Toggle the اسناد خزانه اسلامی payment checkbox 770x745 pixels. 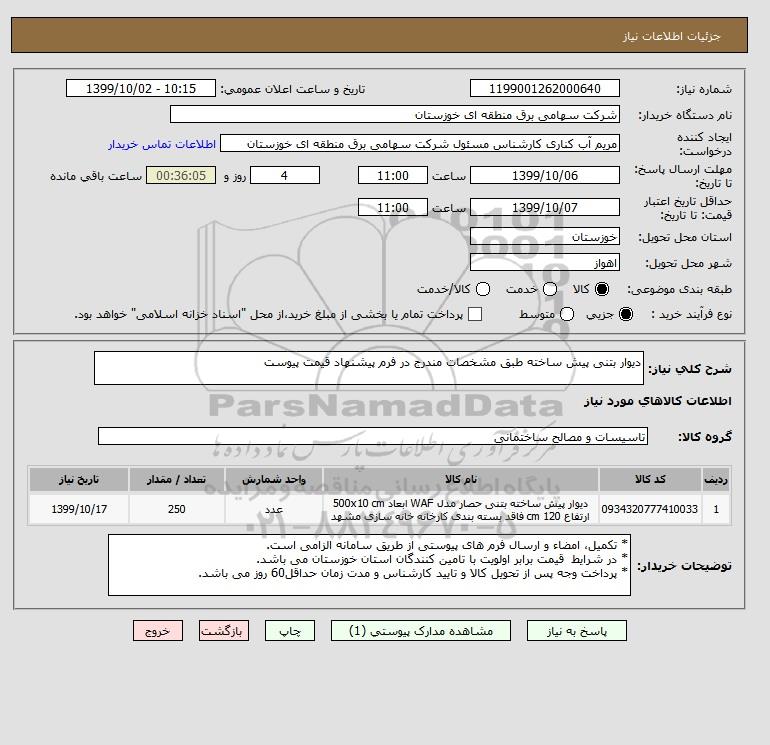475,314
